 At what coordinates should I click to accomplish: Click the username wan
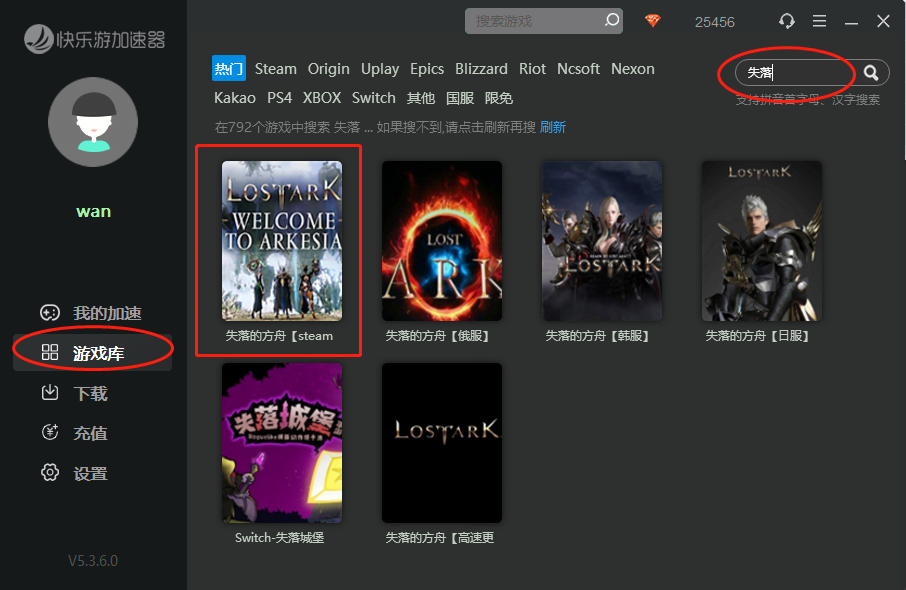[94, 211]
